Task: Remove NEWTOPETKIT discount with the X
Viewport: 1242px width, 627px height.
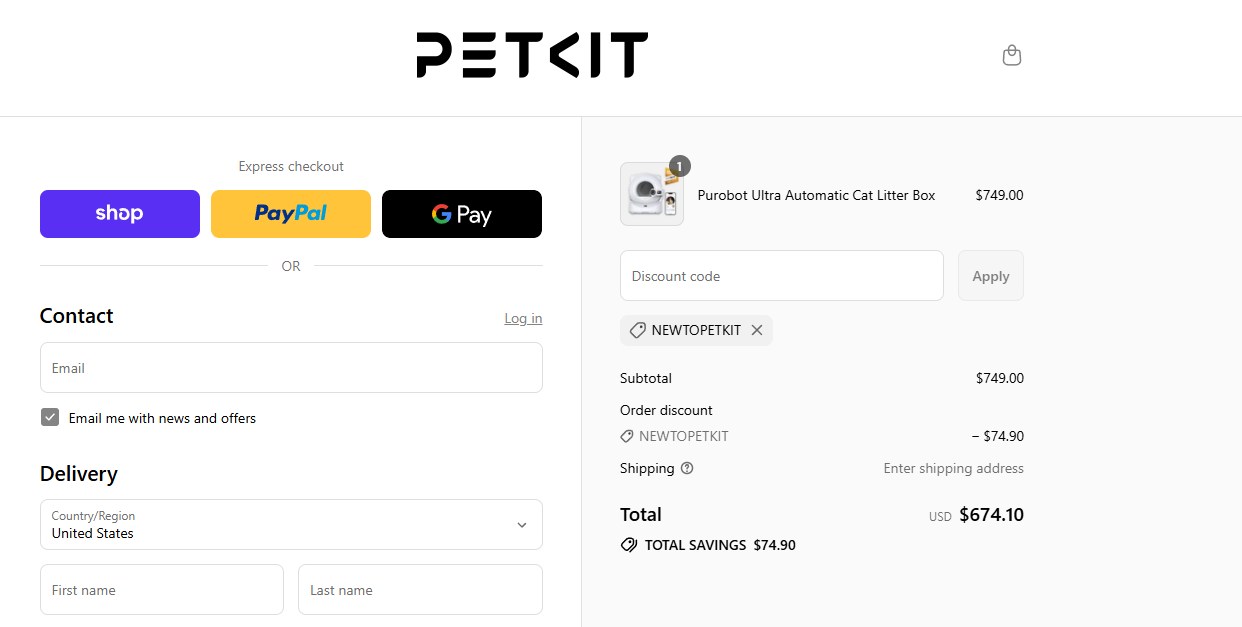Action: click(x=757, y=330)
